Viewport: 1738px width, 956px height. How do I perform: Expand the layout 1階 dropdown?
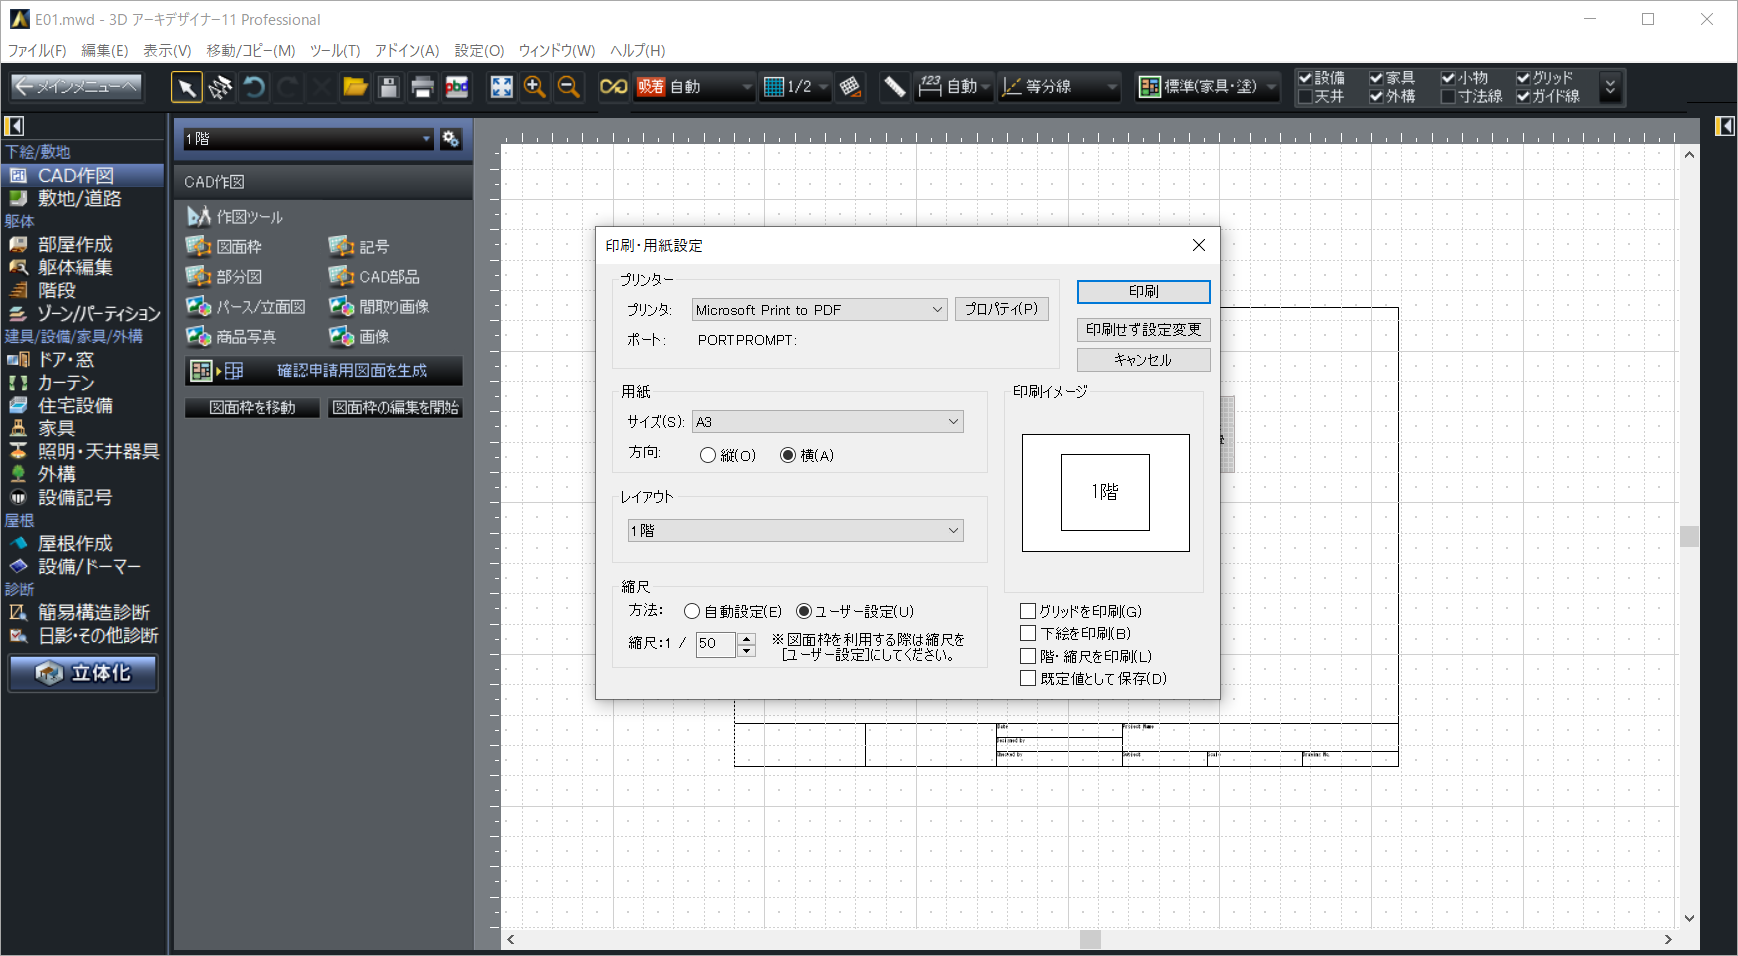tap(794, 531)
